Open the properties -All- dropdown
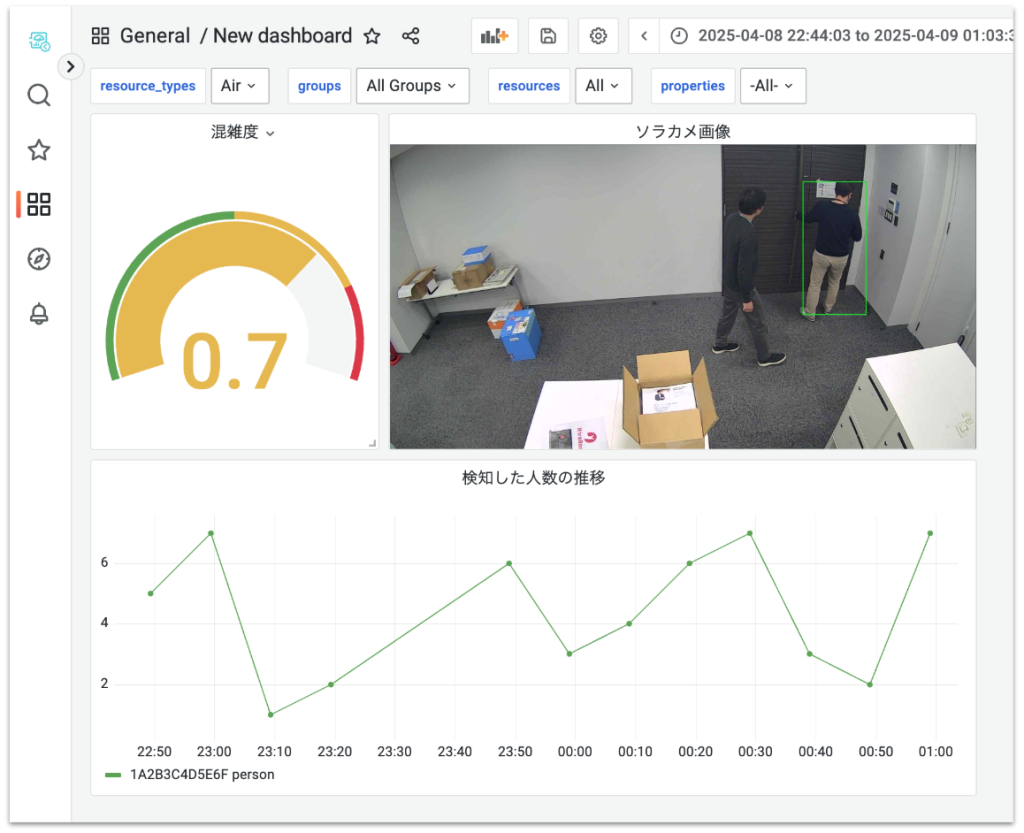Screen dimensions: 1024x833 pos(773,86)
